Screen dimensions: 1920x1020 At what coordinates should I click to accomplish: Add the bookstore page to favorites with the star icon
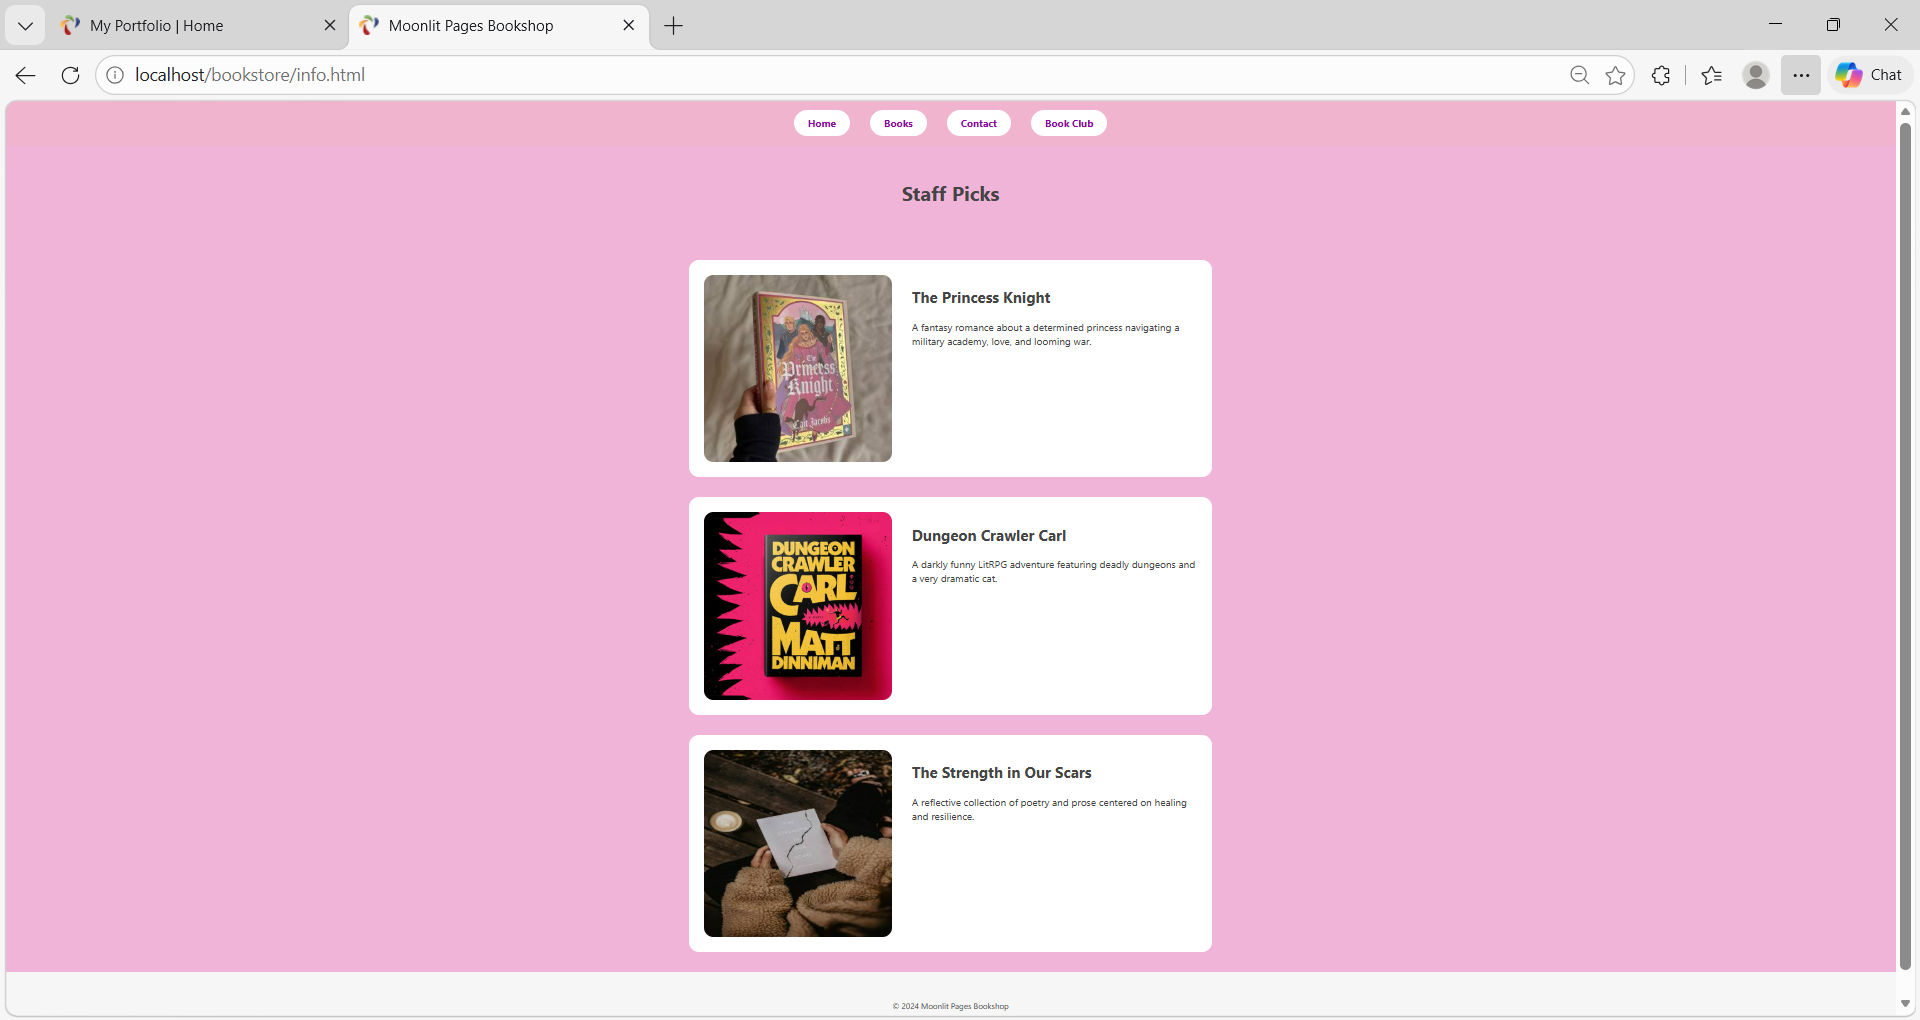click(x=1616, y=75)
